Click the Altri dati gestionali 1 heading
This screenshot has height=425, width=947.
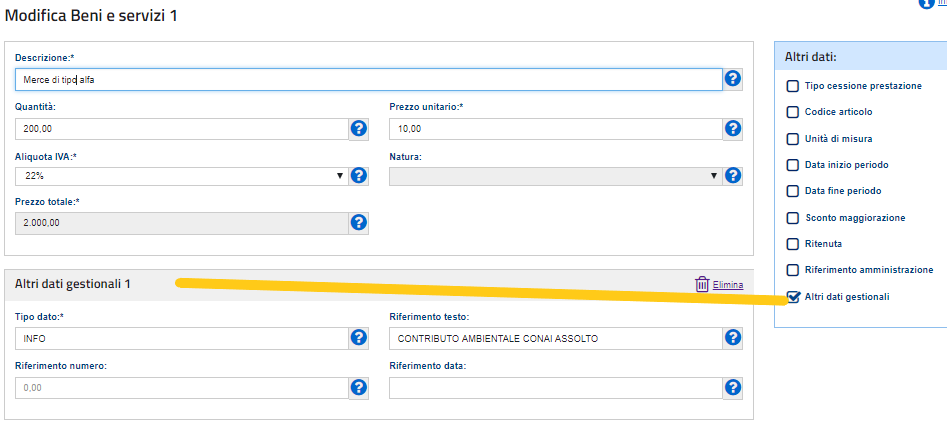click(x=72, y=284)
